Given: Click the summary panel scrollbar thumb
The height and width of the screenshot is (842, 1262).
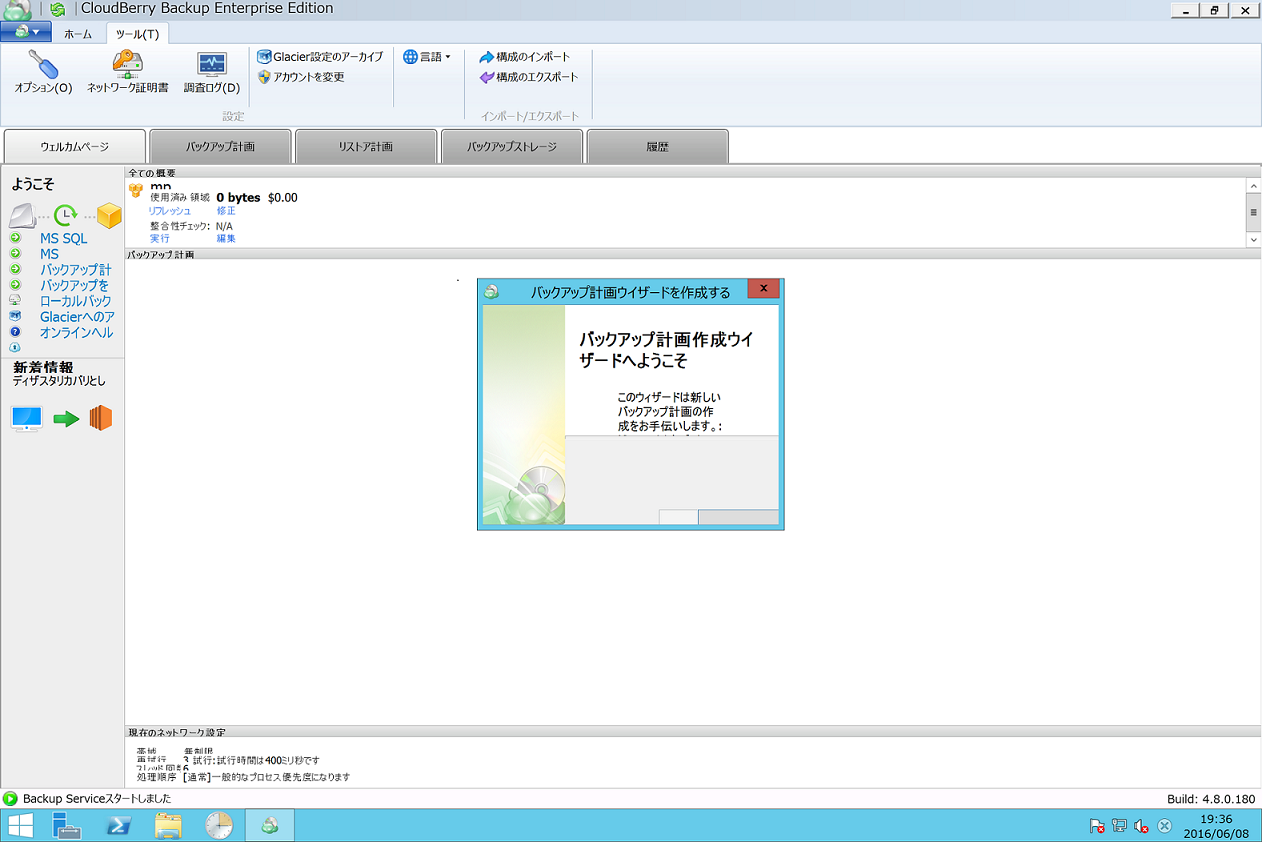Looking at the screenshot, I should coord(1253,213).
